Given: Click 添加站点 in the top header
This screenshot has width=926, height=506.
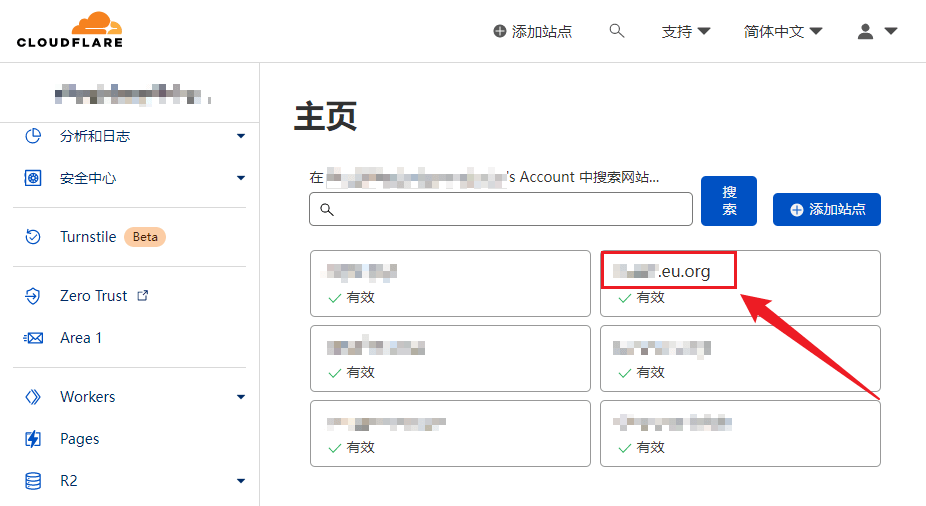Looking at the screenshot, I should pyautogui.click(x=533, y=31).
